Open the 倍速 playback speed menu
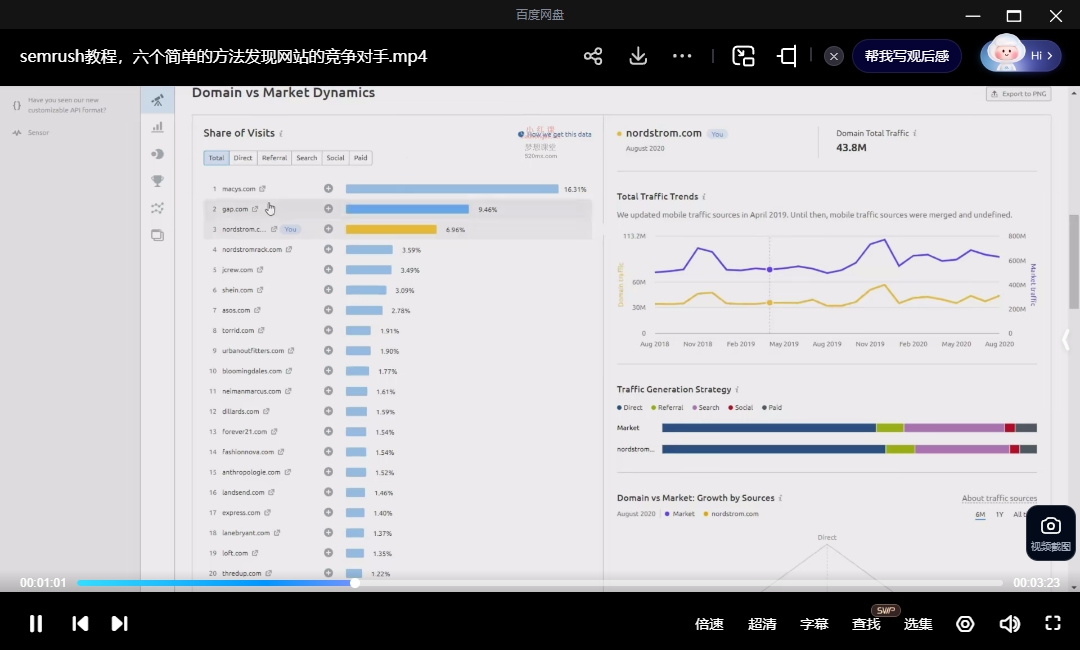 point(709,624)
